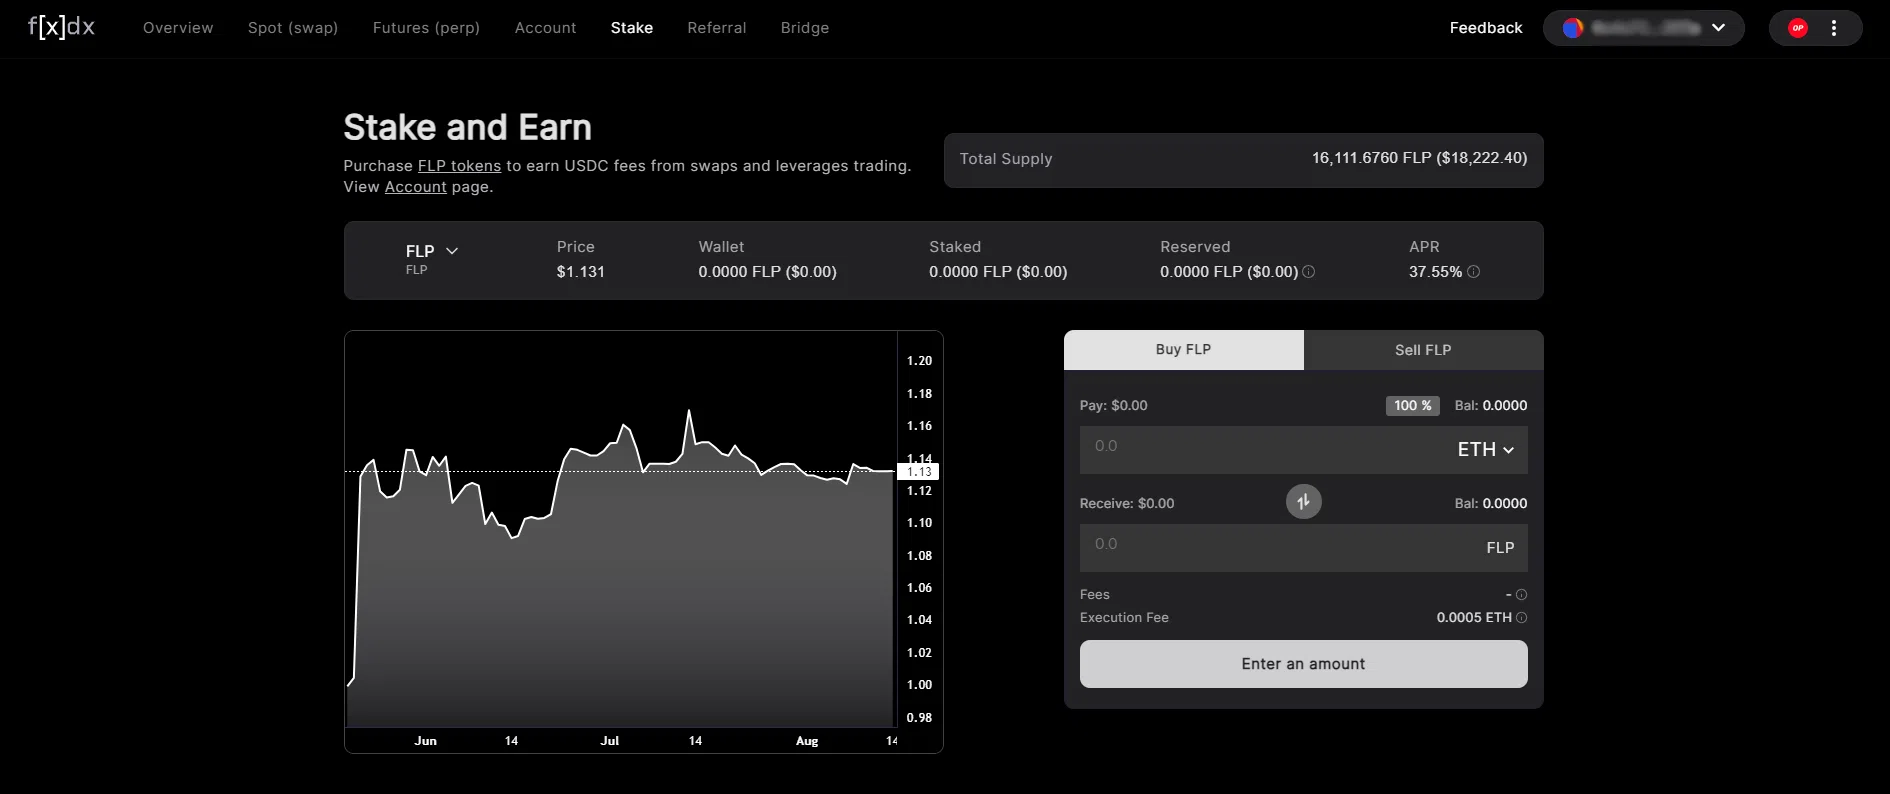Open the ETH pay token dropdown
This screenshot has height=794, width=1890.
click(1486, 450)
